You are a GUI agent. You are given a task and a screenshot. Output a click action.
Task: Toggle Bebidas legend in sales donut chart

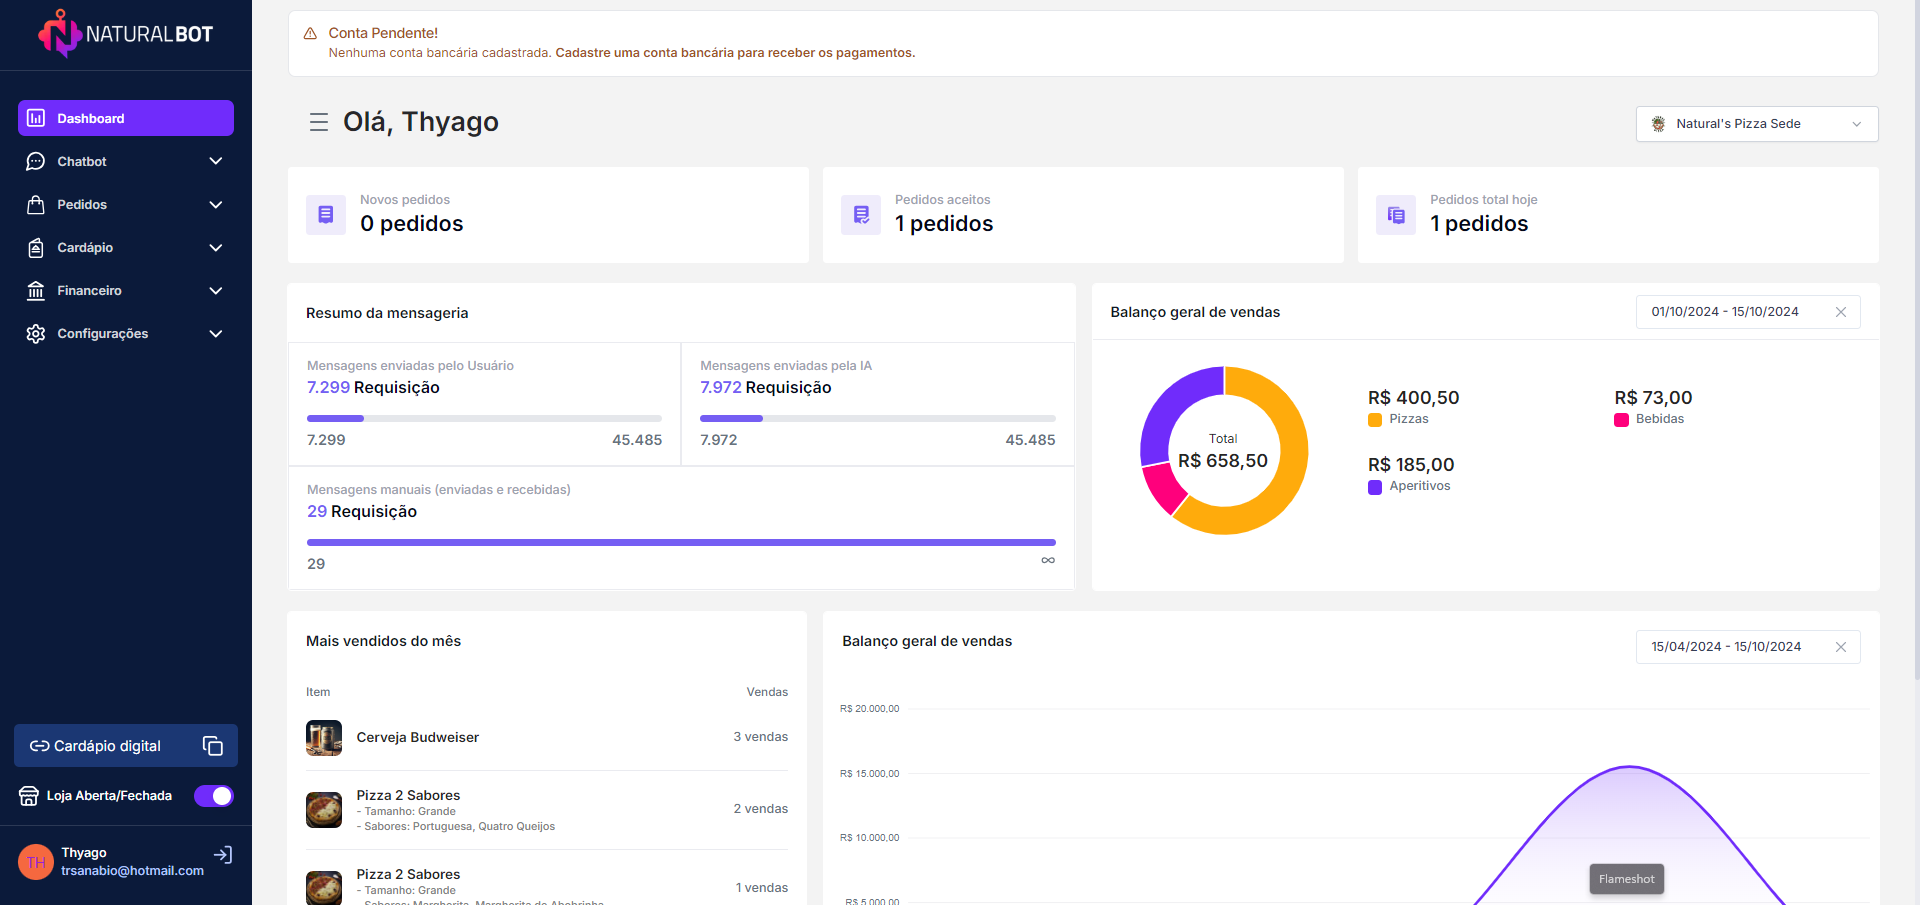1649,419
